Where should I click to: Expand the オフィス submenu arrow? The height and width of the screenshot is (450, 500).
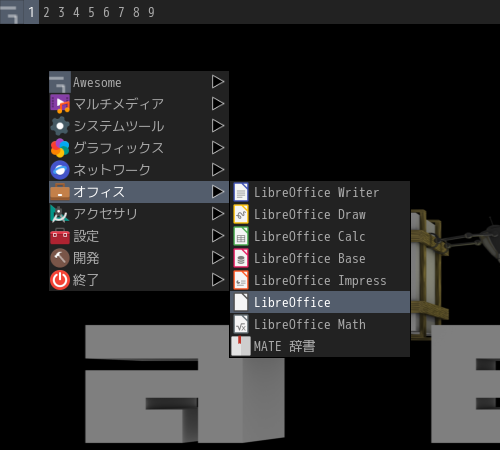pos(218,192)
